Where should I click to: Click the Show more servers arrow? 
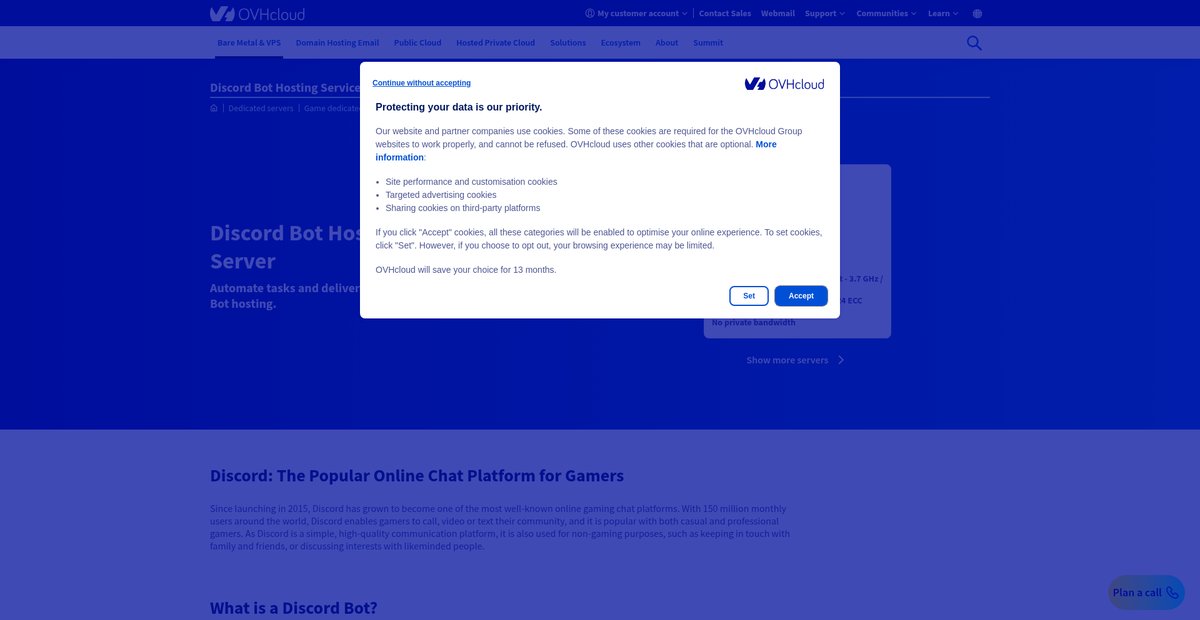(x=841, y=360)
